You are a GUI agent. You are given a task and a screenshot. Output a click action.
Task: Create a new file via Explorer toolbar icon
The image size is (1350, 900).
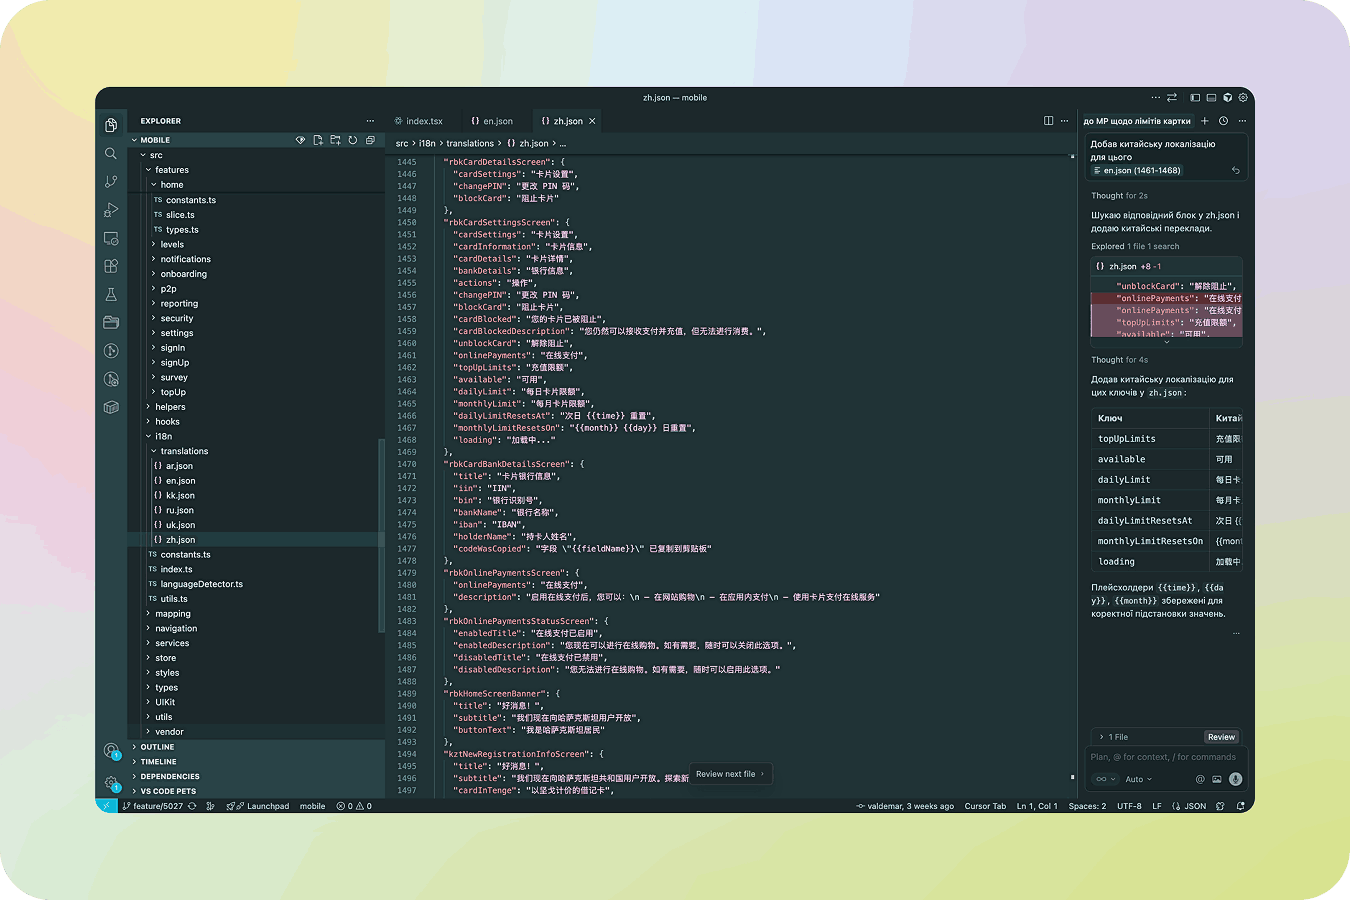coord(318,140)
